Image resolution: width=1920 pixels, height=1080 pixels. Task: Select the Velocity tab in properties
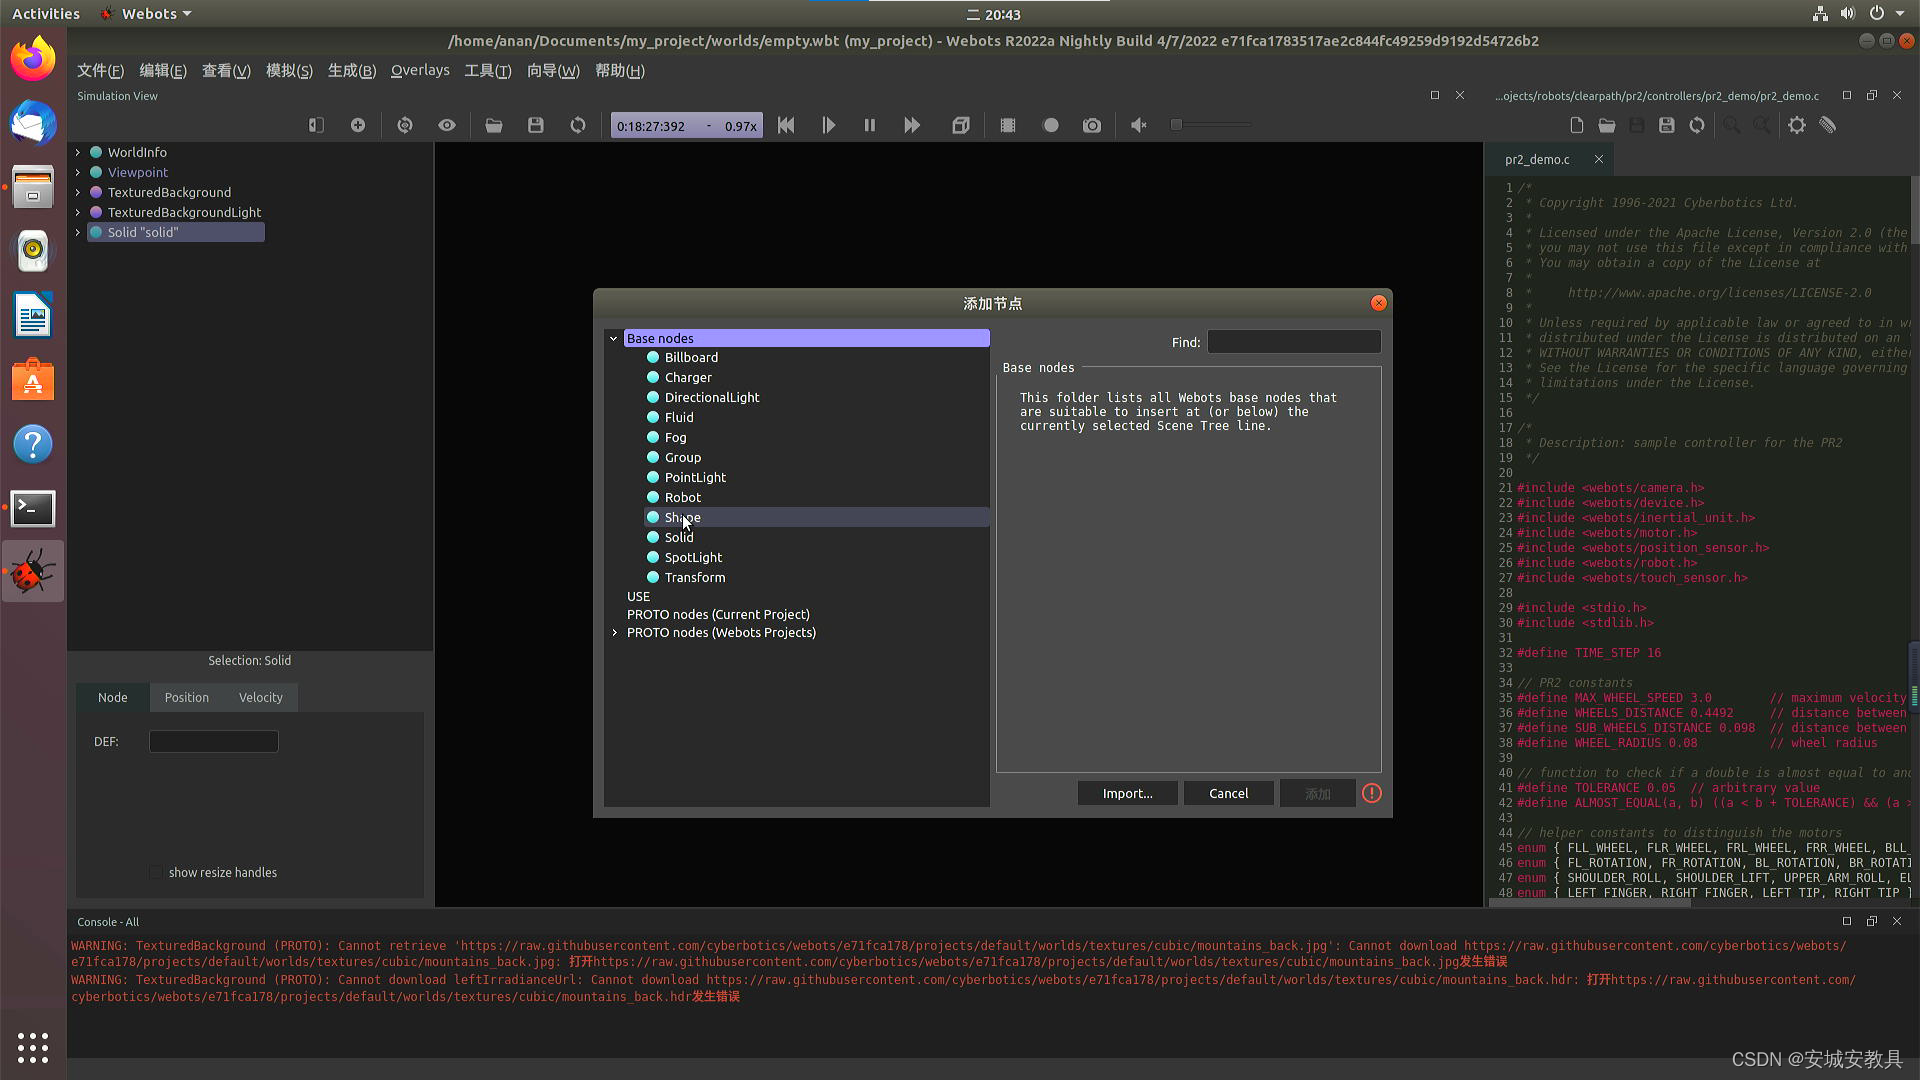[260, 696]
